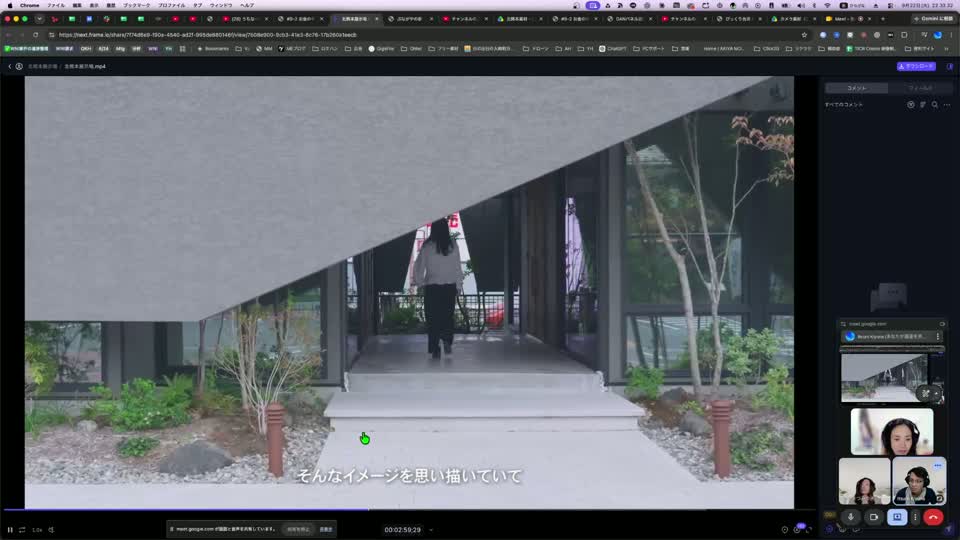Screen dimensions: 960x540
Task: Click the blue download button
Action: [916, 66]
